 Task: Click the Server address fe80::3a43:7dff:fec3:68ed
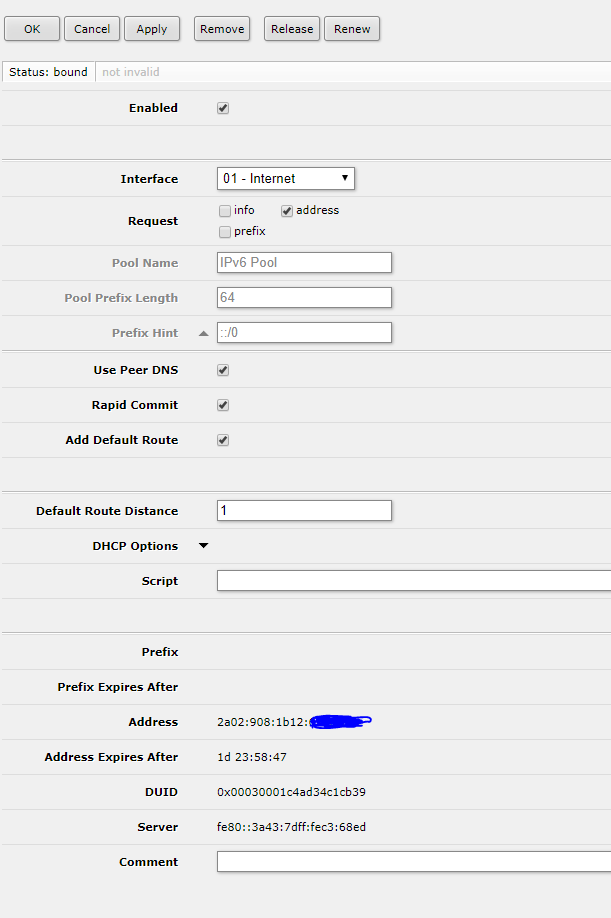pos(291,827)
